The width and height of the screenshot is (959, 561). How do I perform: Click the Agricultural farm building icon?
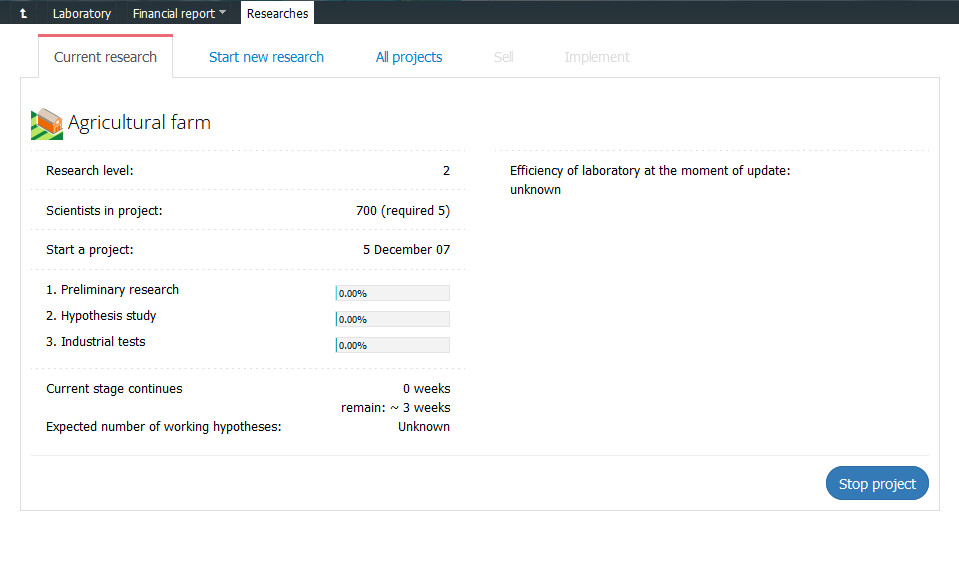47,124
